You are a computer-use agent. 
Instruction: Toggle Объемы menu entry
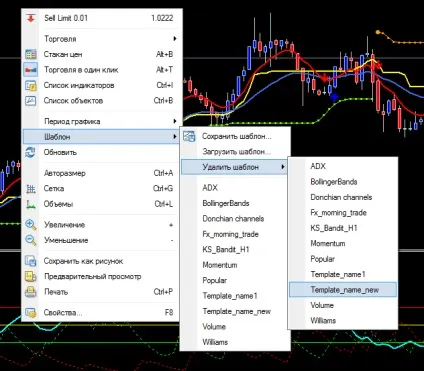102,204
